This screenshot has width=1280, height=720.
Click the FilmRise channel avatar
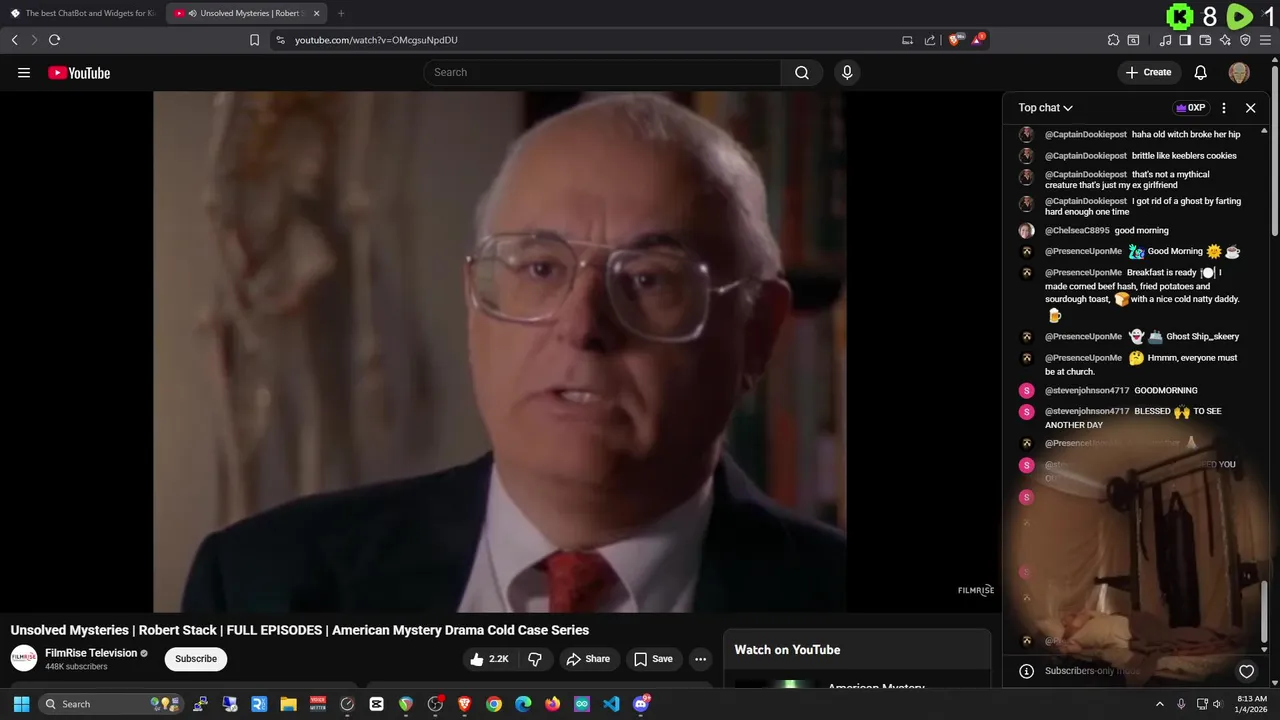(x=24, y=658)
